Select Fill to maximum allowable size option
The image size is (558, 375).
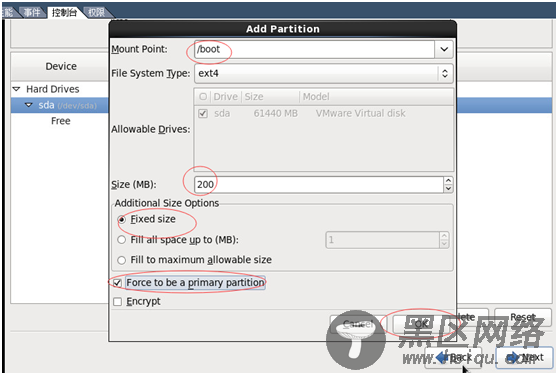point(122,260)
